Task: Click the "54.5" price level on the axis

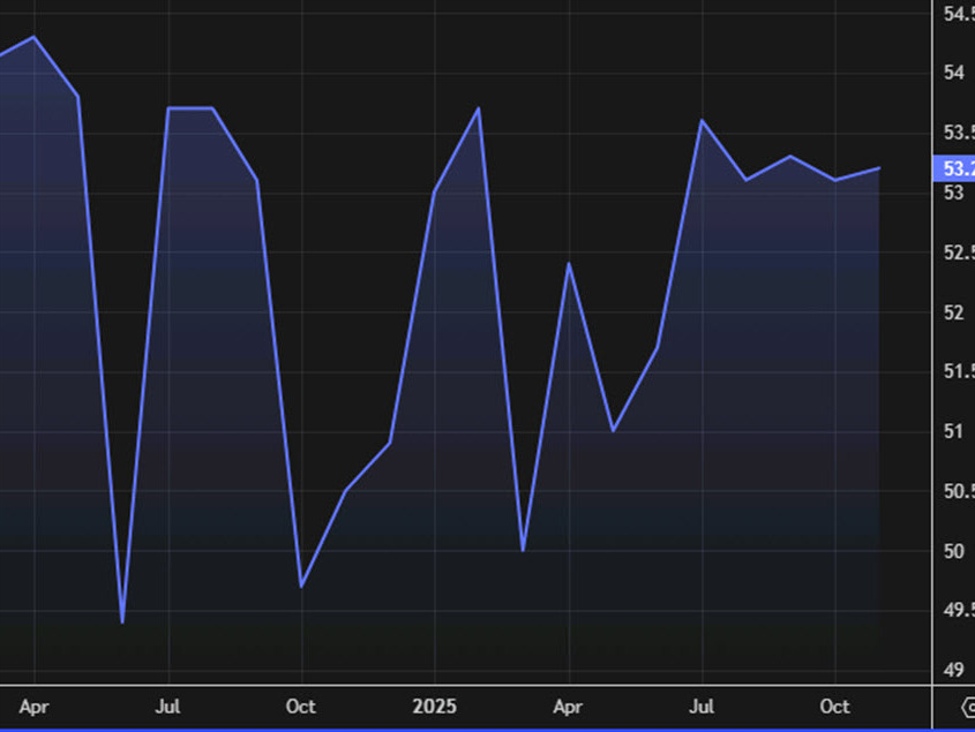Action: (x=955, y=12)
